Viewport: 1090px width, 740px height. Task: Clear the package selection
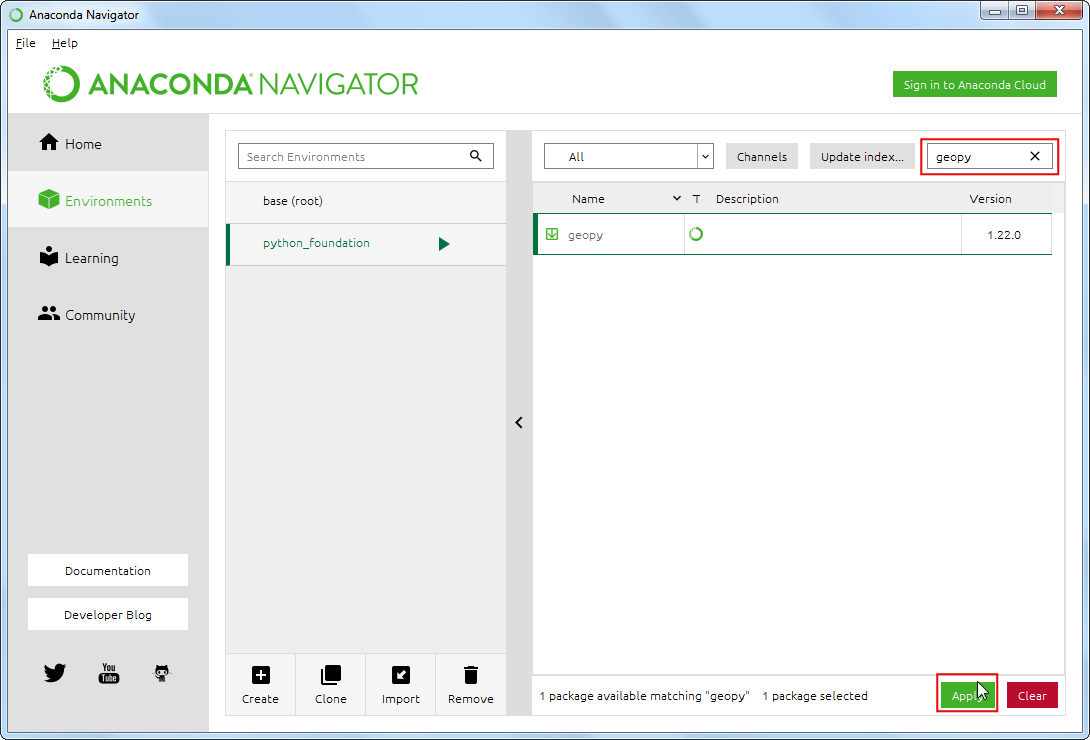pyautogui.click(x=1032, y=695)
